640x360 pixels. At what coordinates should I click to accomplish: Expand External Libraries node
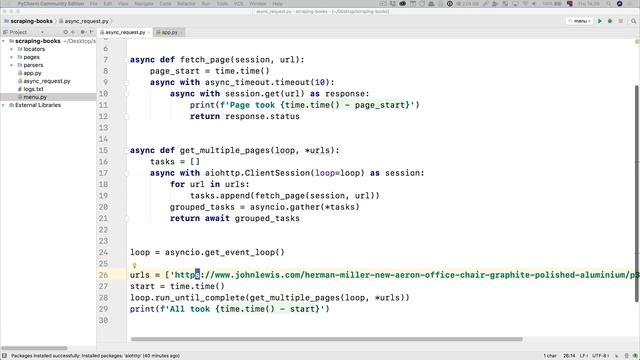4,105
